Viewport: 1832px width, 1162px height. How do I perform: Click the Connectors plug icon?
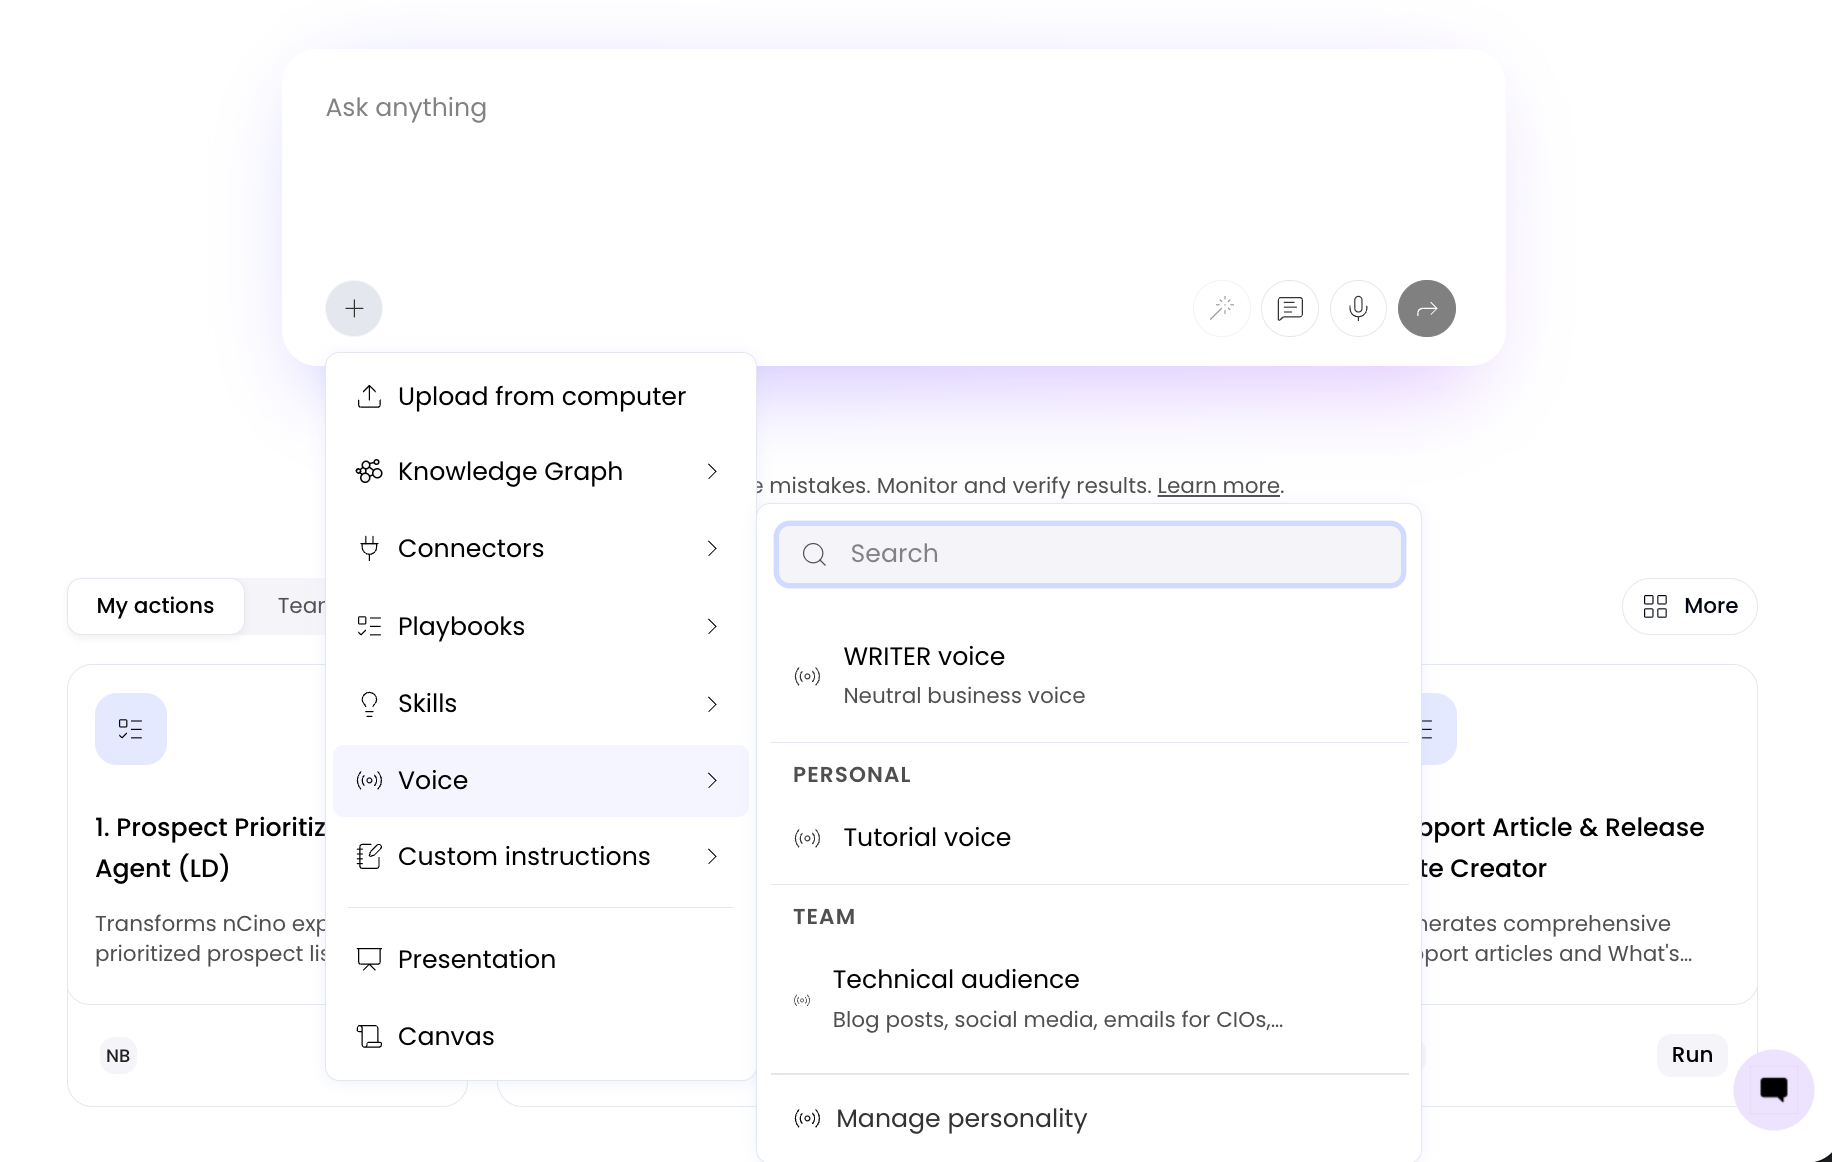pyautogui.click(x=369, y=548)
